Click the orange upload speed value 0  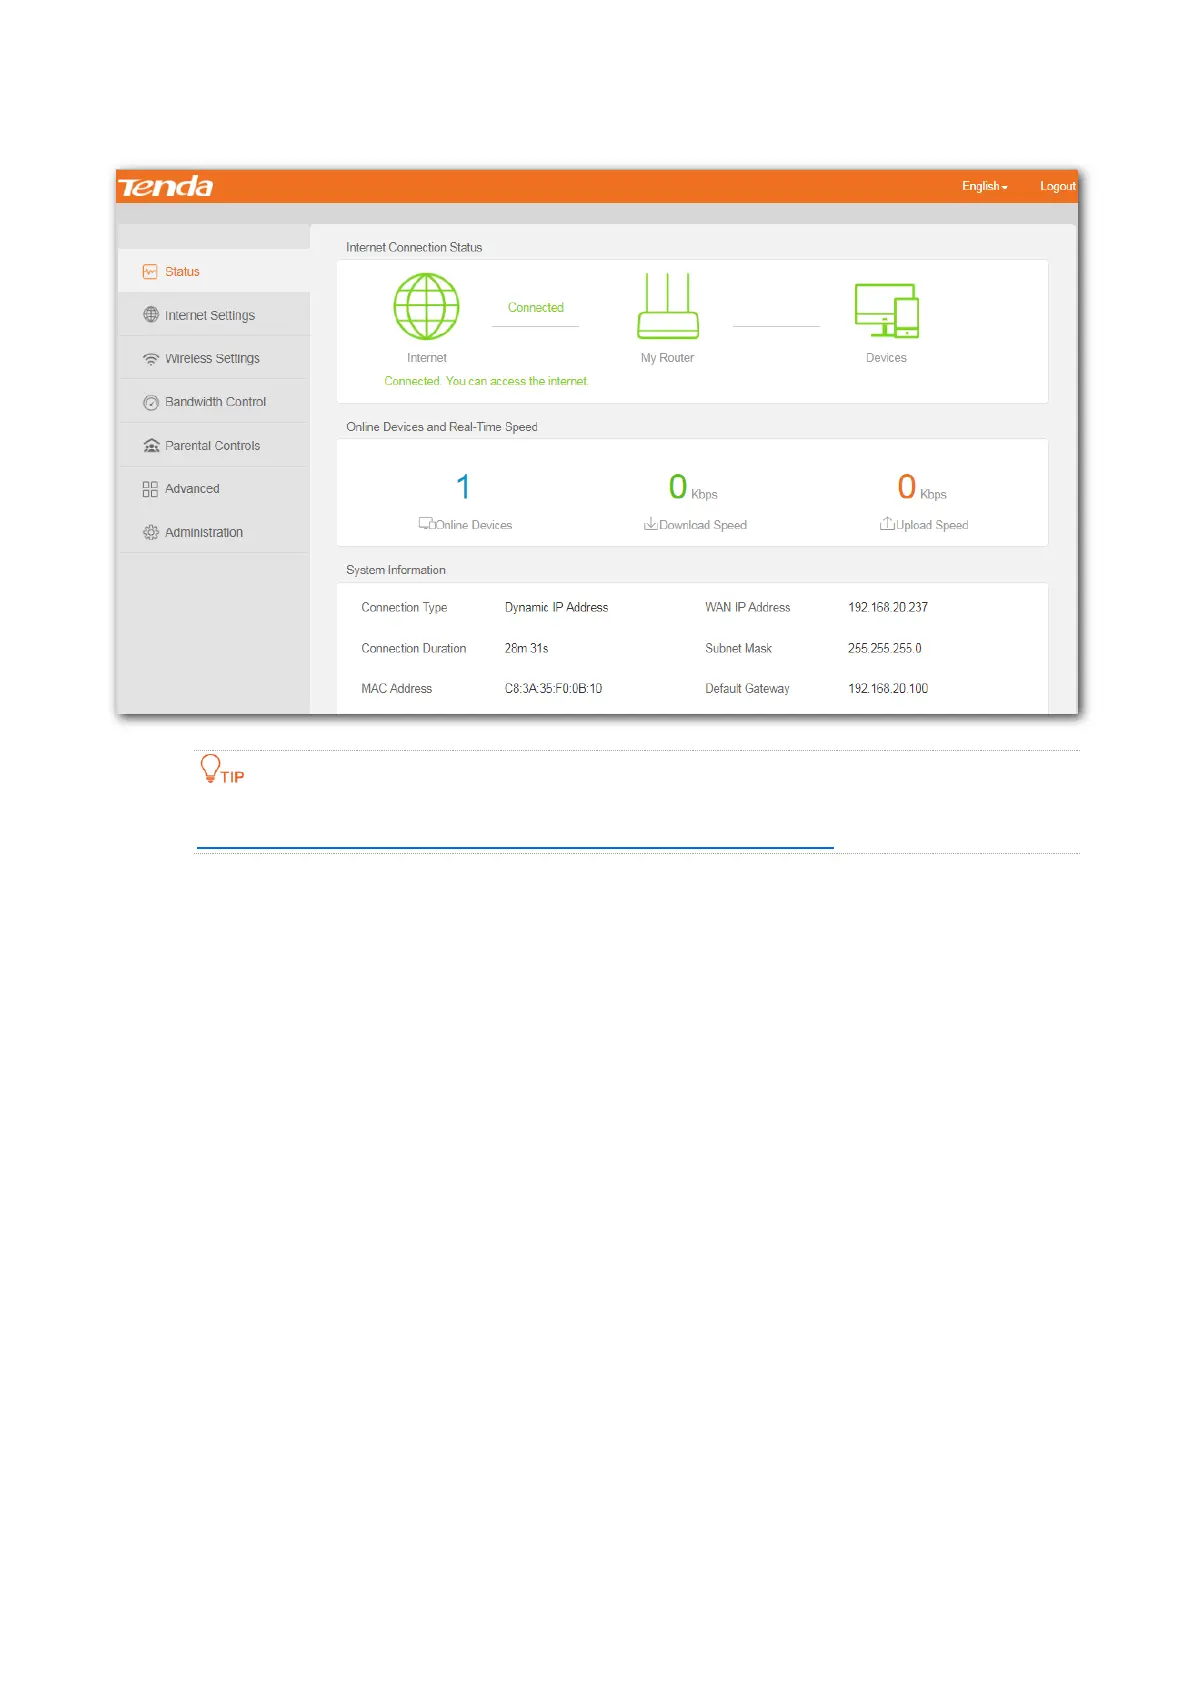coord(907,487)
